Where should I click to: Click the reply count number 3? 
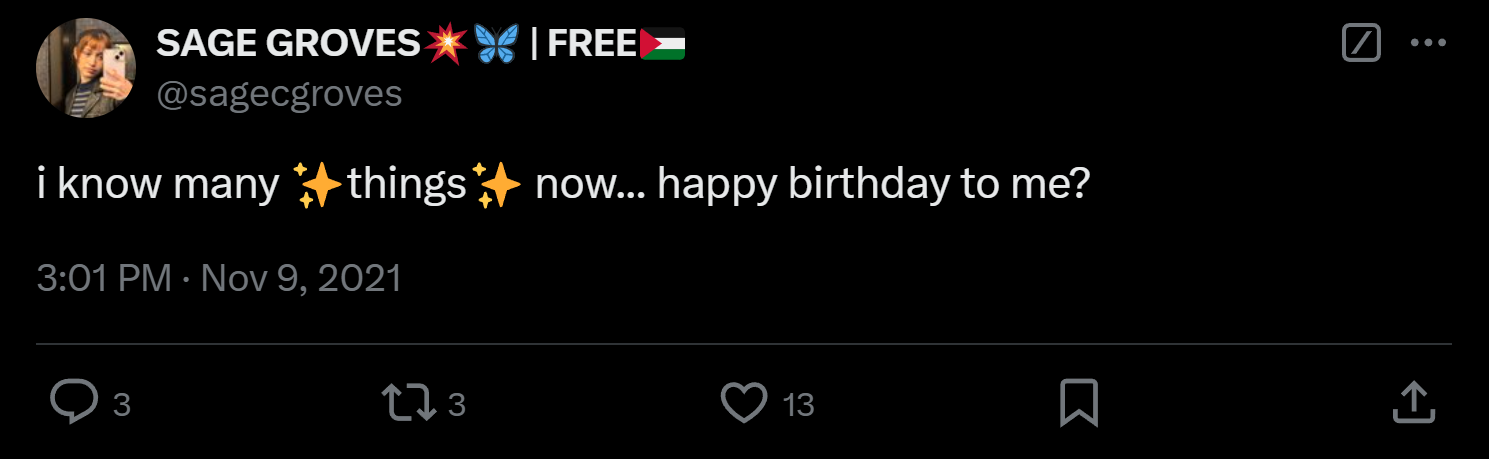pos(121,405)
